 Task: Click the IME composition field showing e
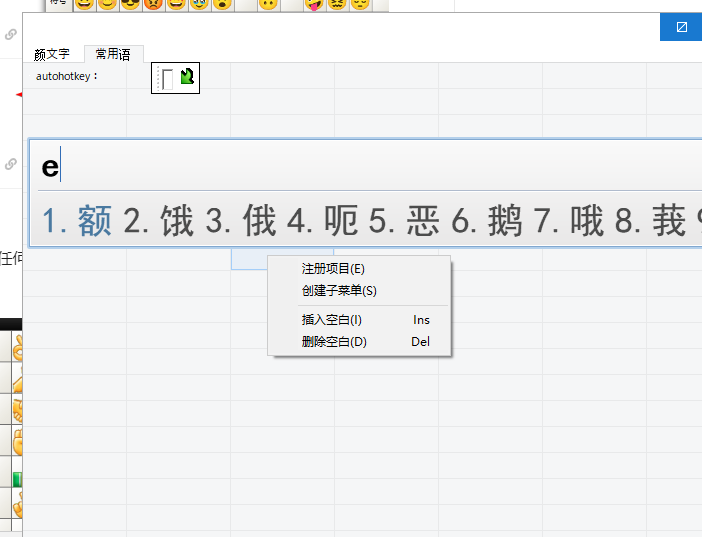tap(300, 166)
